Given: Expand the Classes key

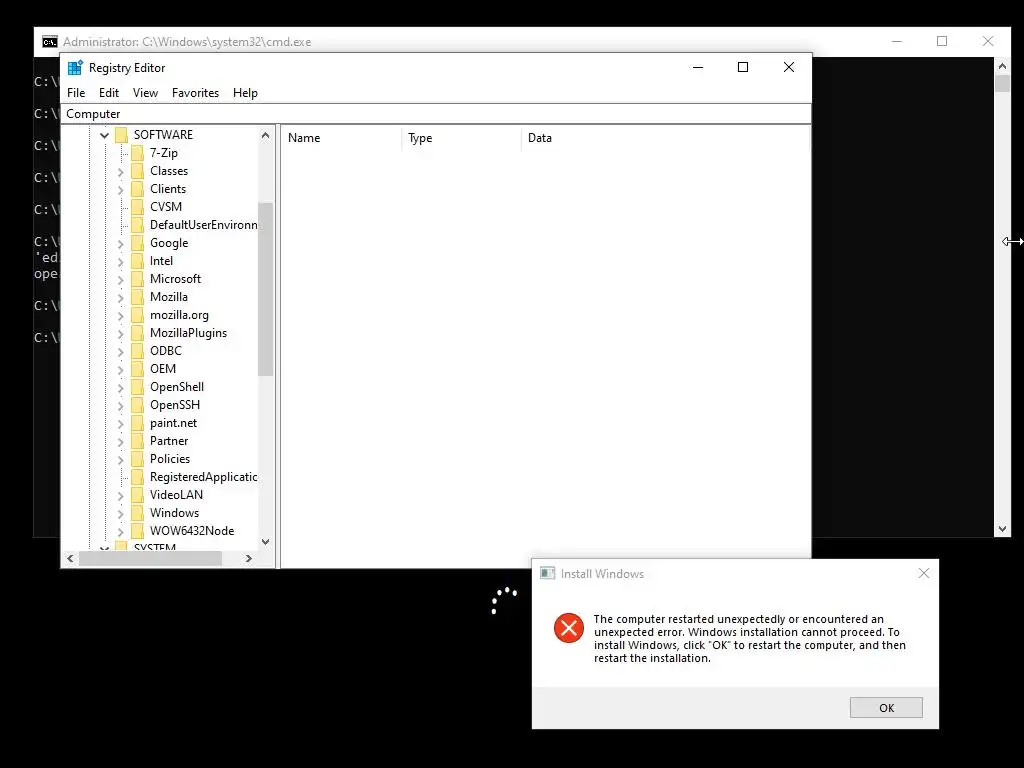Looking at the screenshot, I should [120, 172].
